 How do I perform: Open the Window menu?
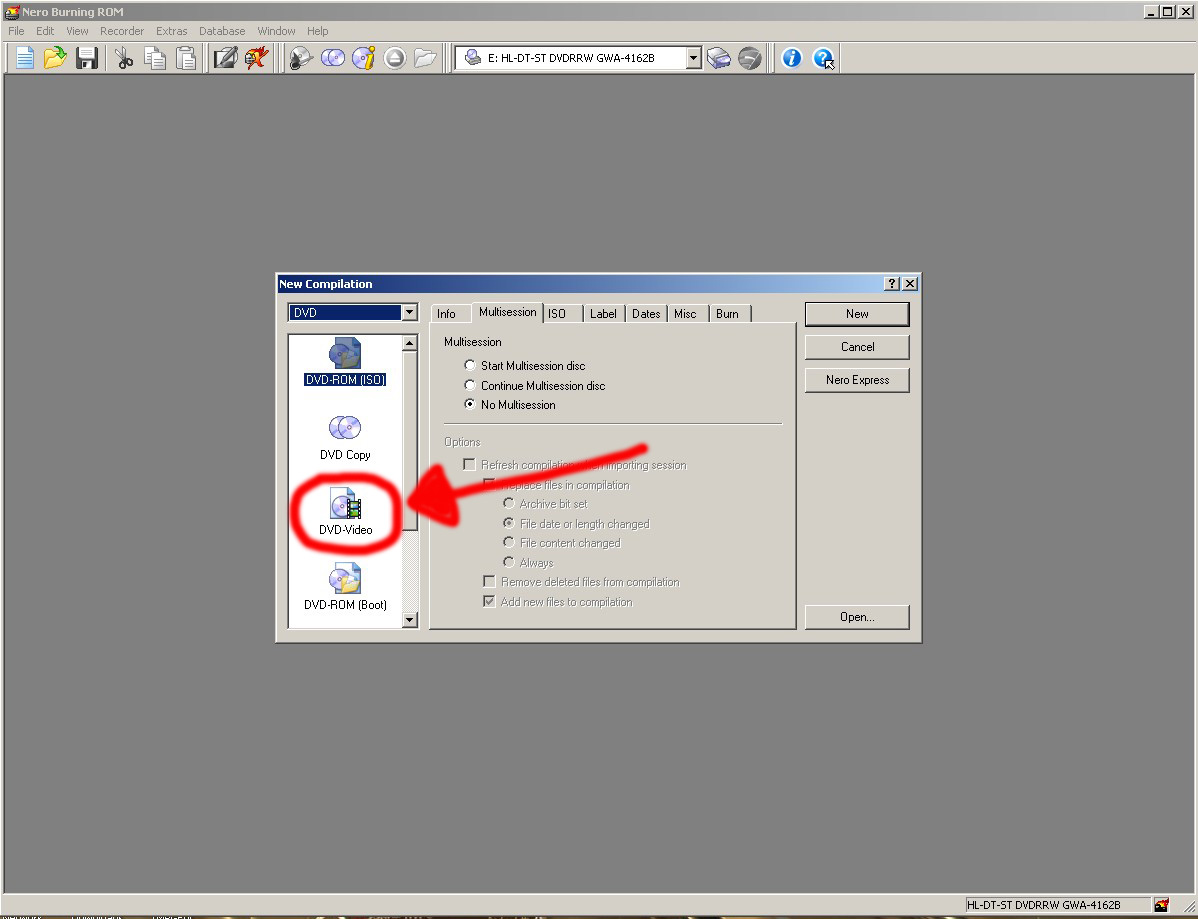coord(276,31)
